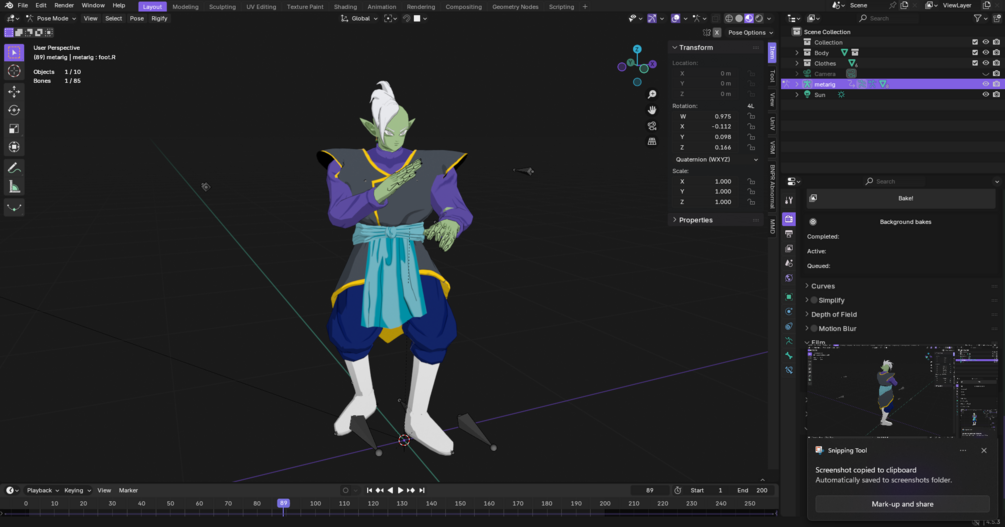Open the Tool properties tab icon
This screenshot has width=1005, height=527.
click(x=789, y=200)
